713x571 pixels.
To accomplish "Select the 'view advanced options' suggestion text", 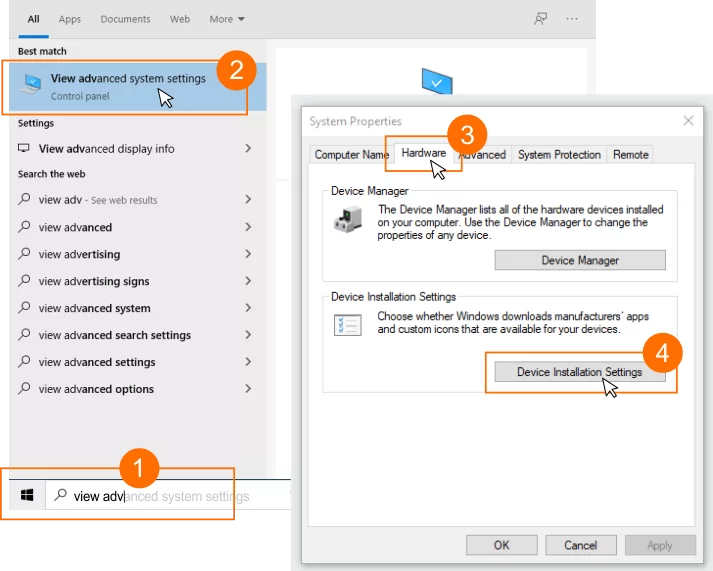I will coord(96,389).
